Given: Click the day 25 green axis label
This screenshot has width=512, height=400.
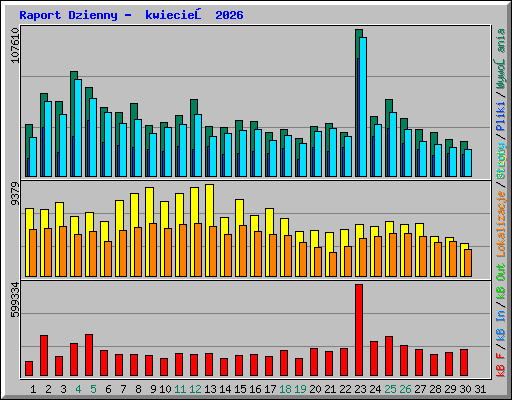Looking at the screenshot, I should tap(390, 389).
